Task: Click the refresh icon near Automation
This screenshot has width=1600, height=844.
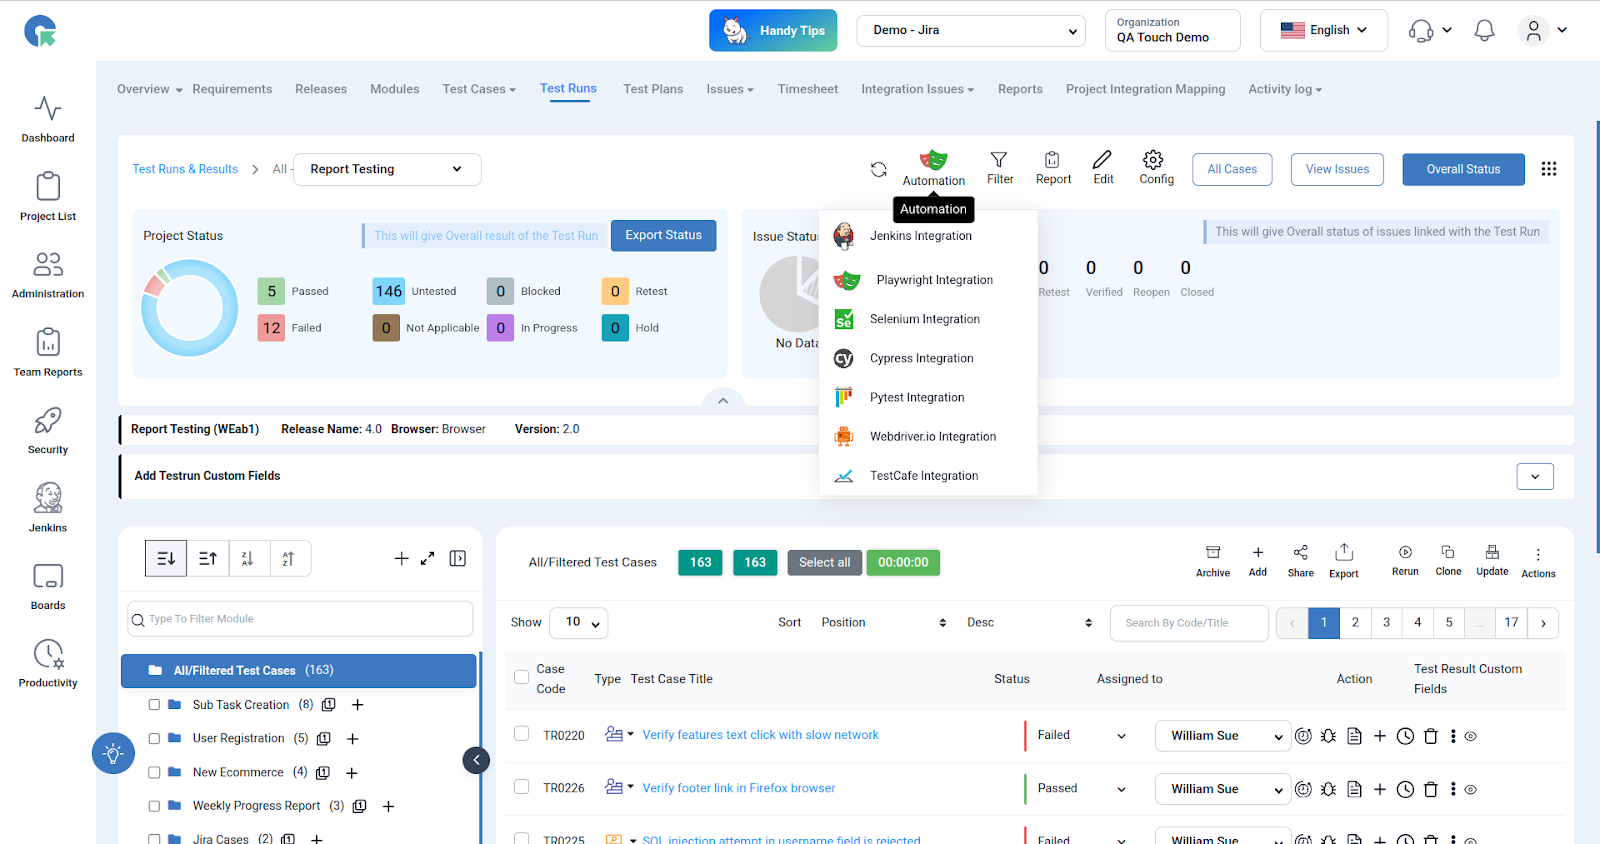Action: [878, 170]
